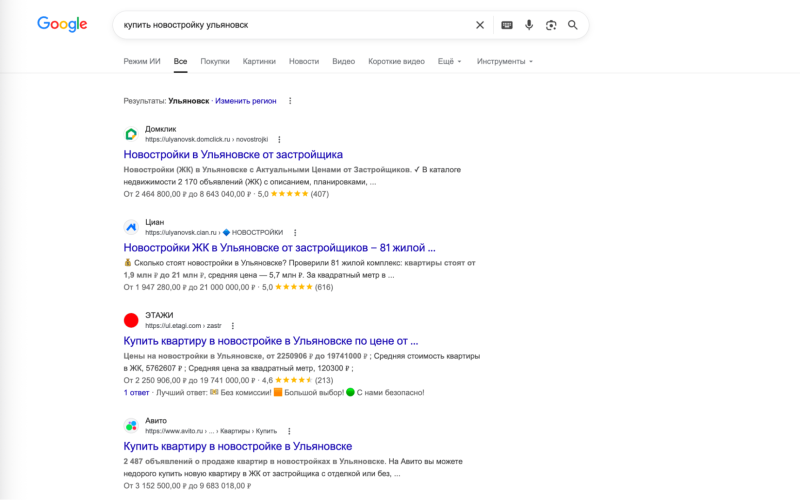Open Новостройки в Ульяновске от застройщика result
Image resolution: width=800 pixels, height=500 pixels.
(x=233, y=154)
